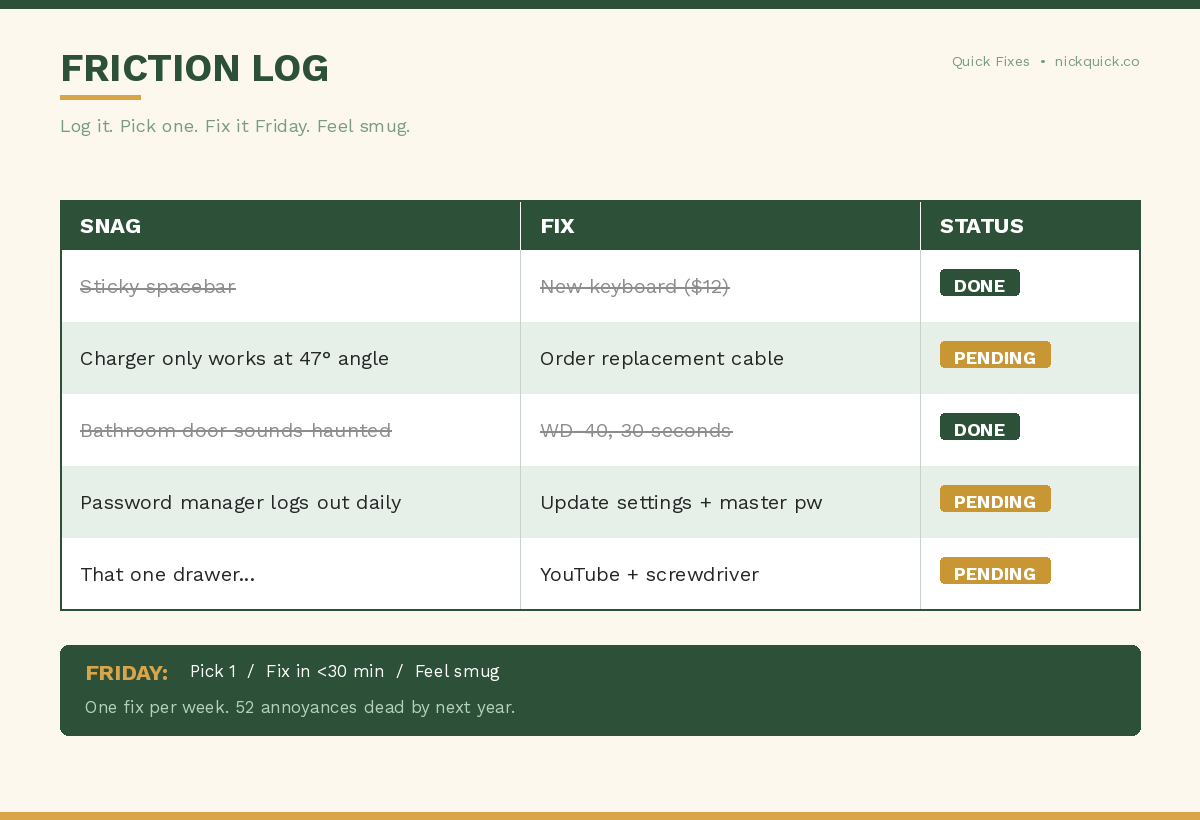Click the FRICTION LOG title
This screenshot has width=1200, height=820.
(x=194, y=68)
